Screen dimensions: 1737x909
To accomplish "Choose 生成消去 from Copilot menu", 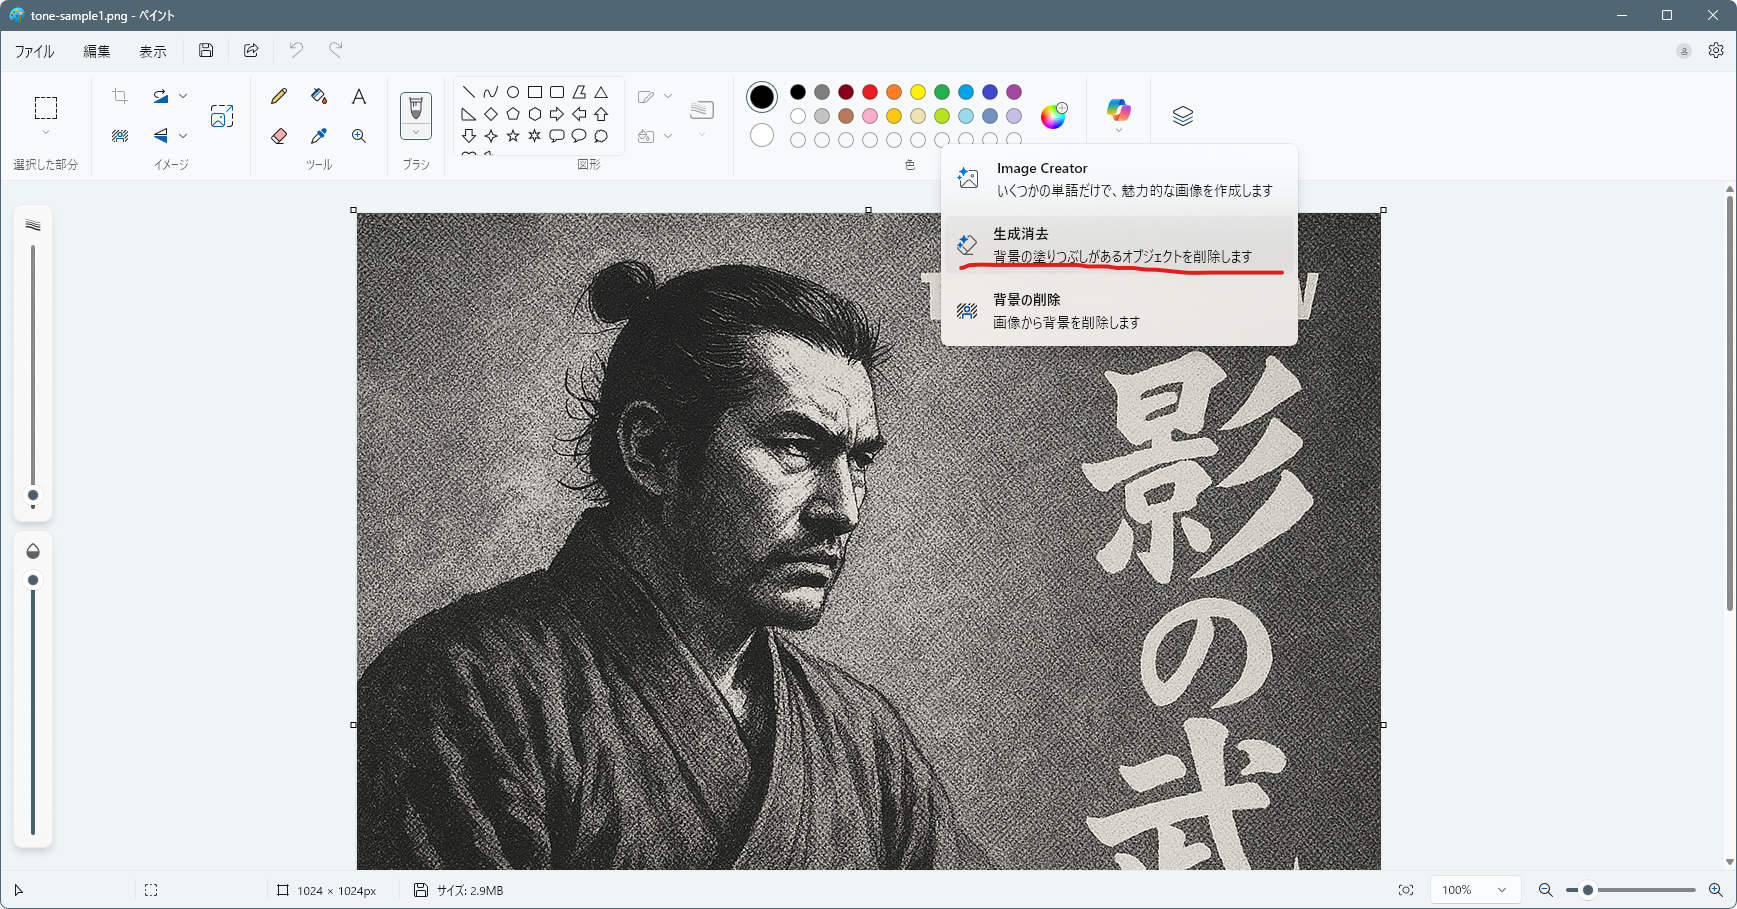I will [1119, 245].
